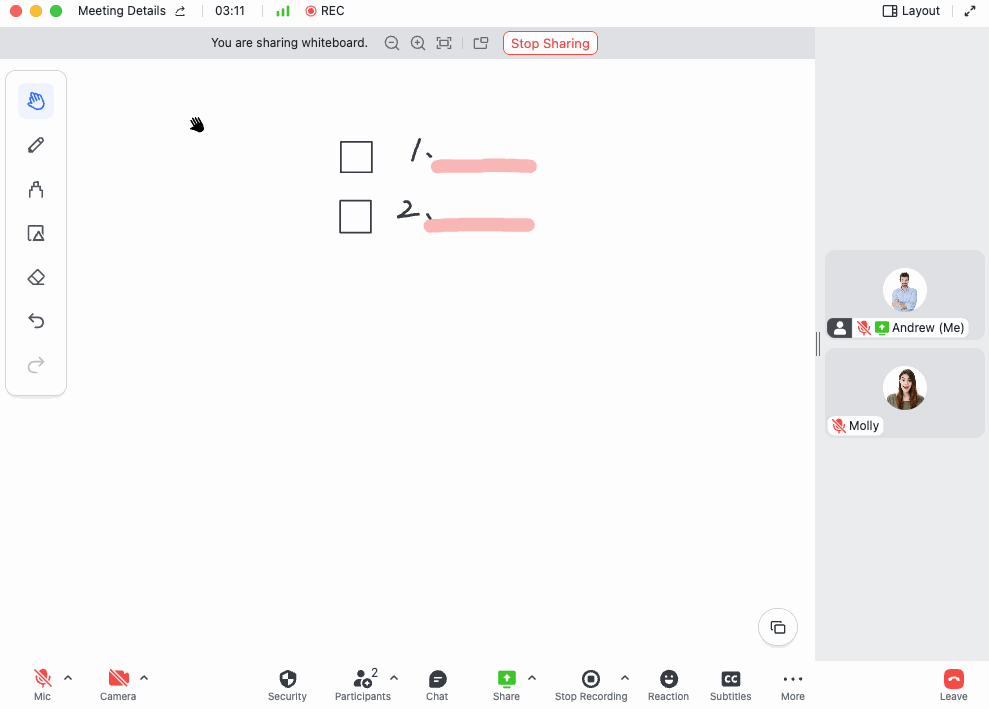Click the fit-to-window icon
Viewport: 989px width, 709px height.
(x=443, y=43)
